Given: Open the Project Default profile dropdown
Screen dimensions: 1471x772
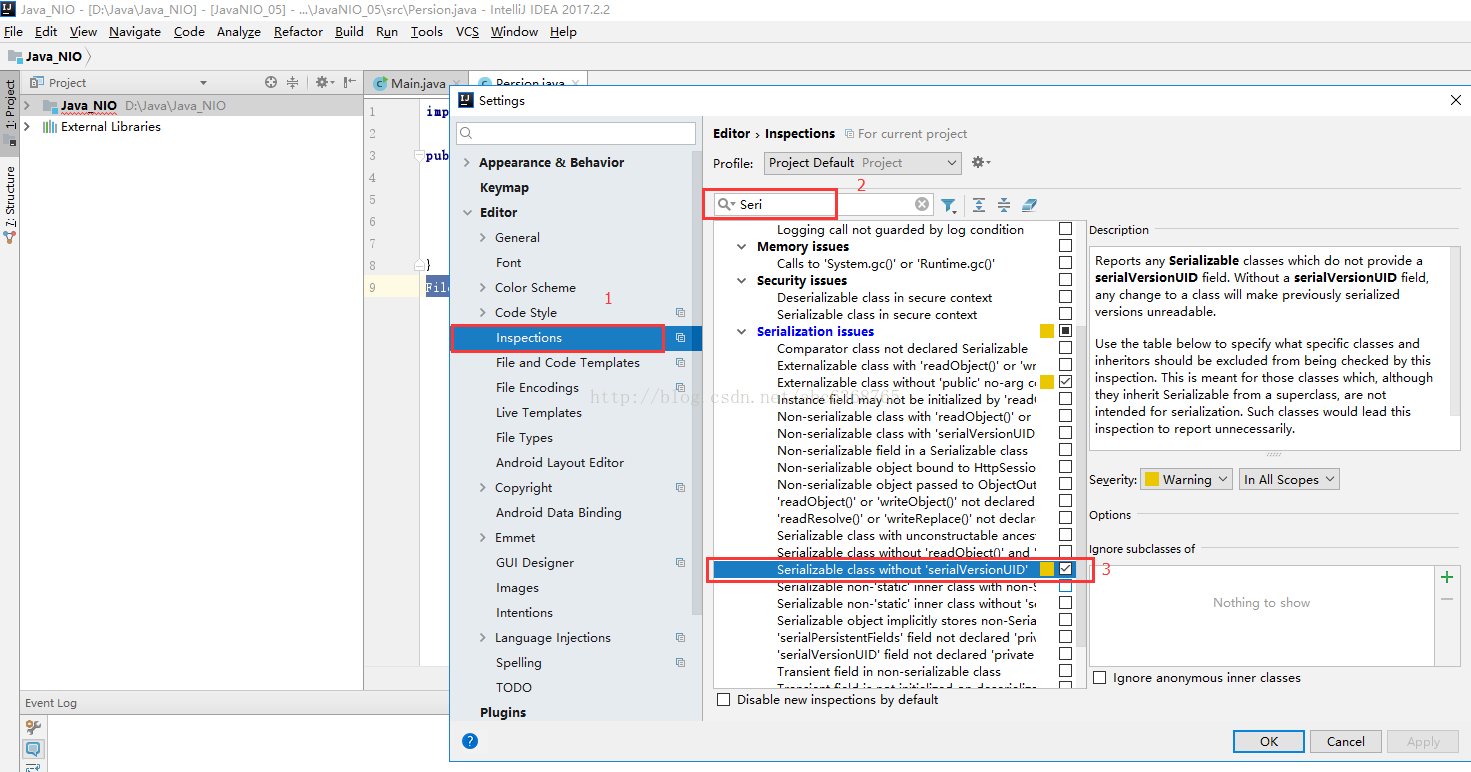Looking at the screenshot, I should pyautogui.click(x=863, y=163).
